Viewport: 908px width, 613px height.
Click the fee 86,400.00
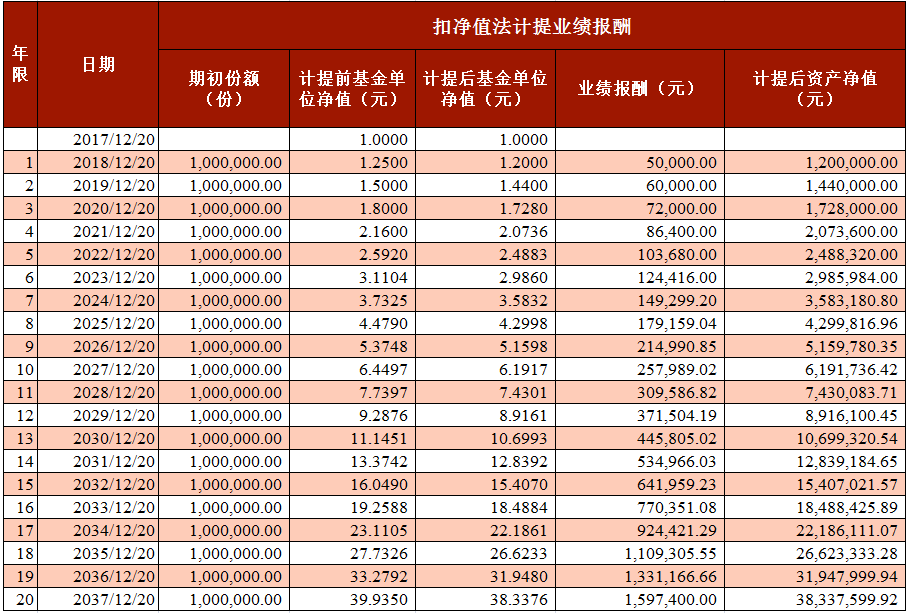click(x=639, y=232)
